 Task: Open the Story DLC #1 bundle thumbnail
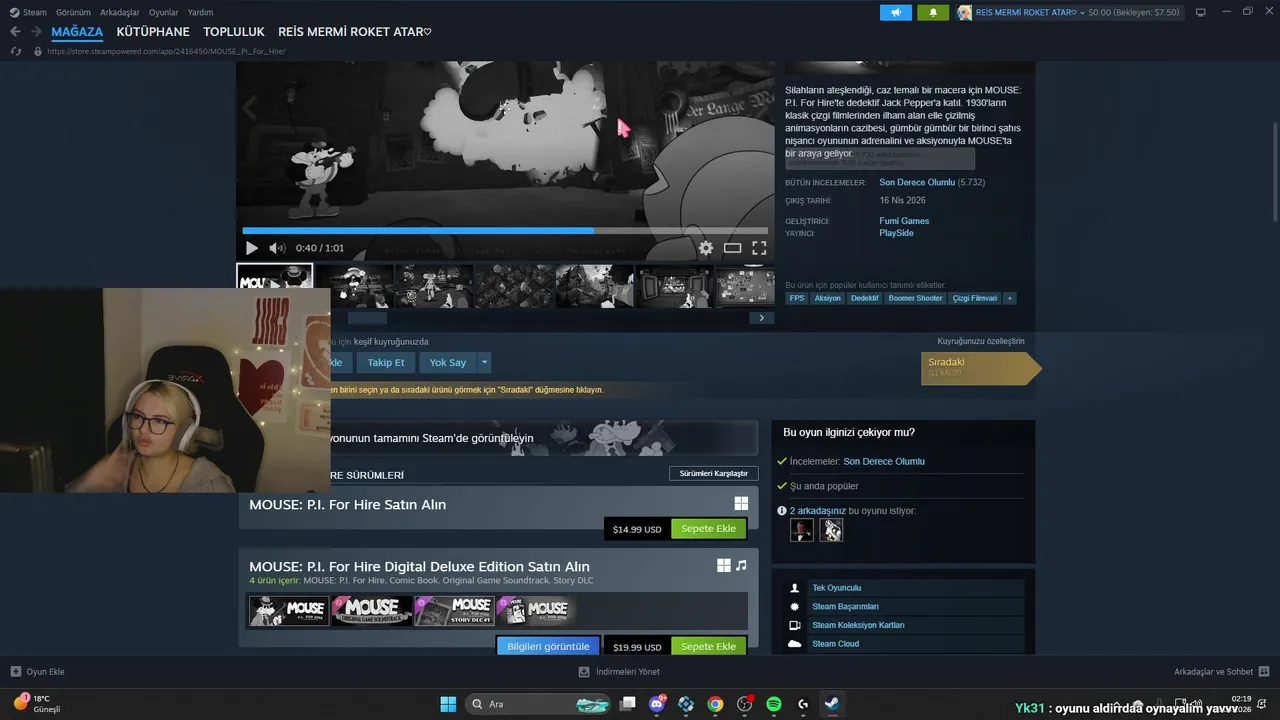pyautogui.click(x=455, y=610)
